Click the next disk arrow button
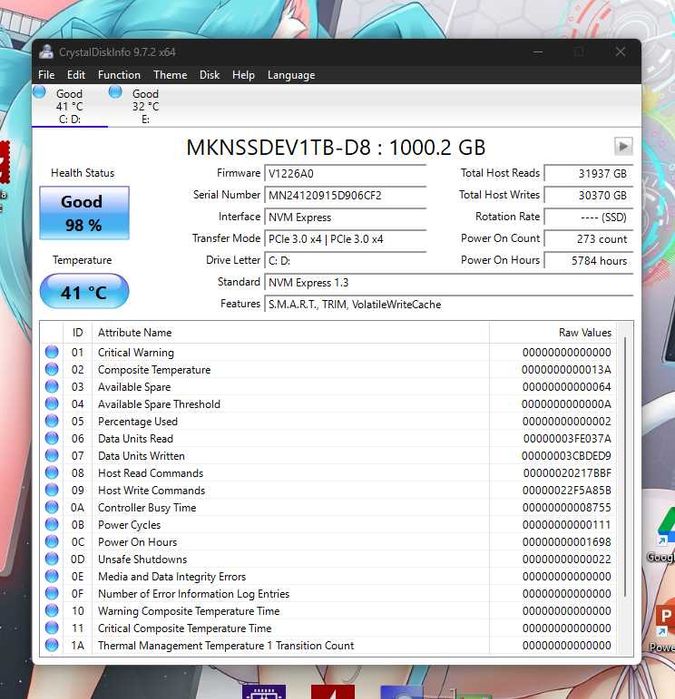 click(x=623, y=146)
